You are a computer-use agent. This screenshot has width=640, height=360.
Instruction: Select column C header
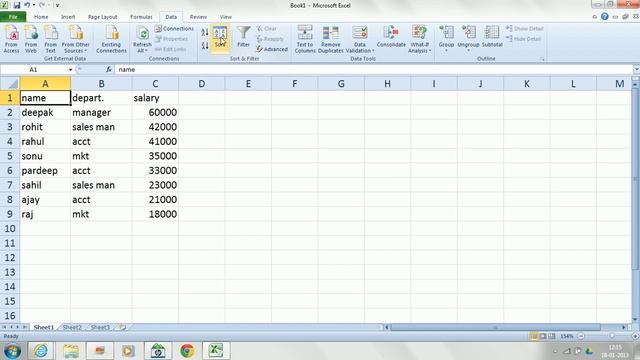(155, 84)
